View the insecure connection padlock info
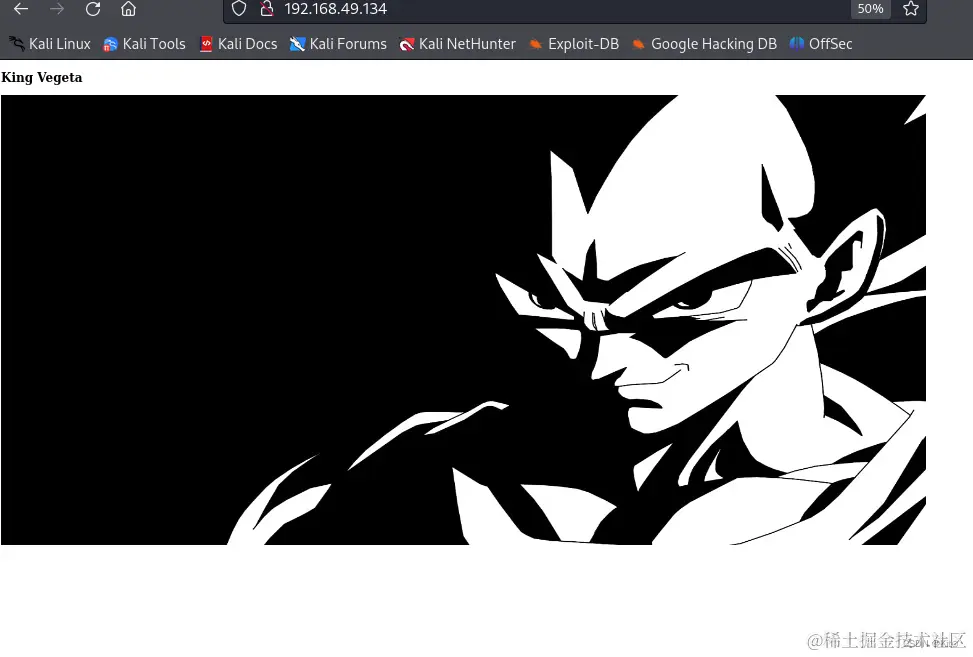The height and width of the screenshot is (657, 973). (x=267, y=9)
